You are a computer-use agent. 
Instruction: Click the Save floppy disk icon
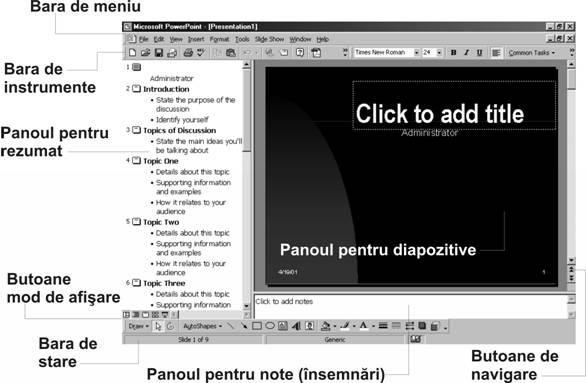pos(158,53)
